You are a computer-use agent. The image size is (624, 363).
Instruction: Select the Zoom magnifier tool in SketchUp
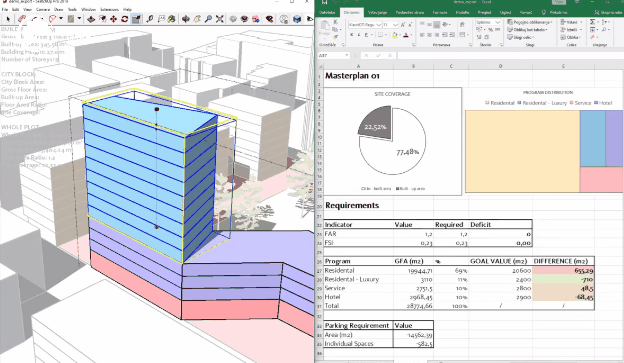208,19
